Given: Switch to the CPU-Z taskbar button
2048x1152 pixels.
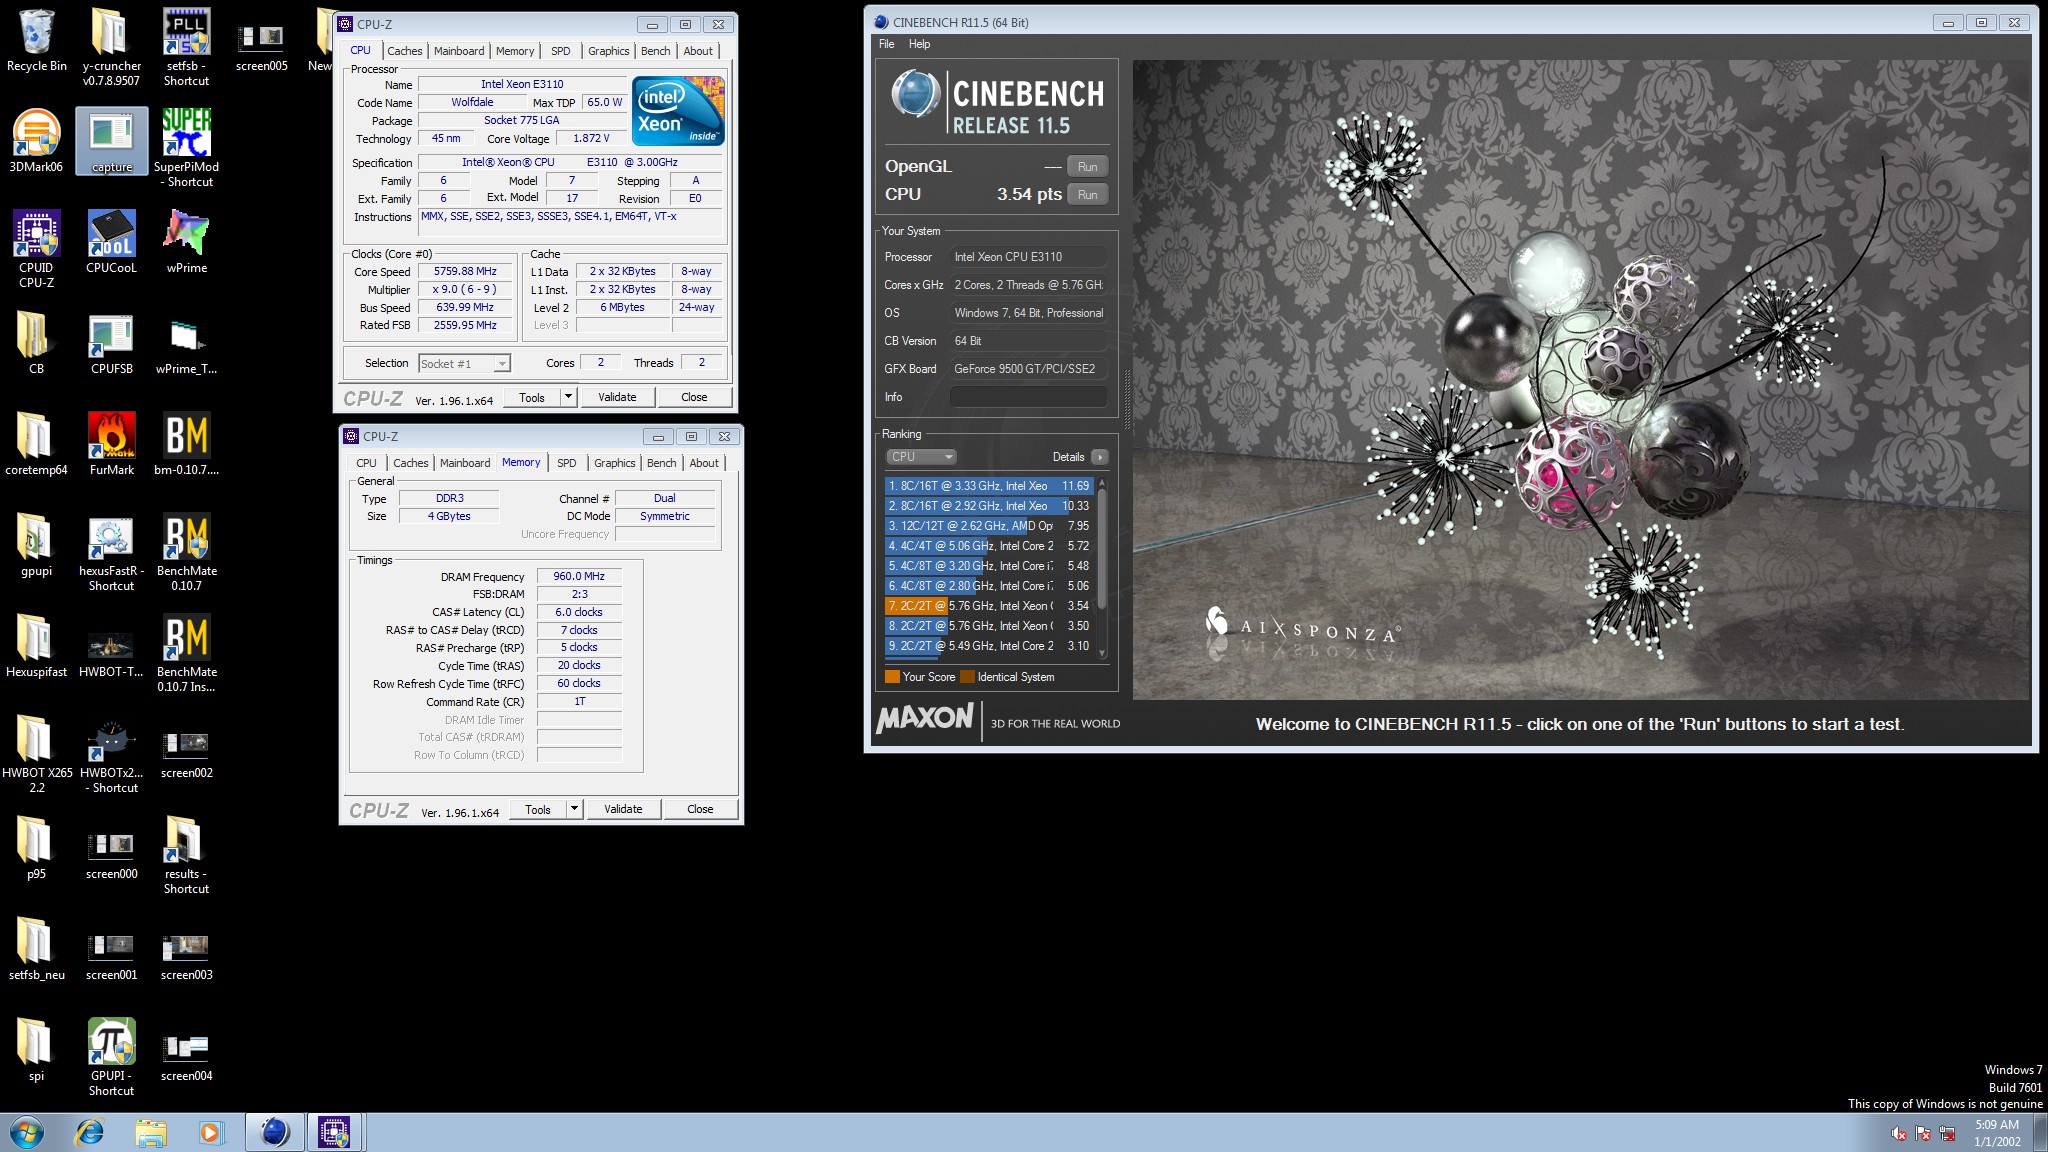Looking at the screenshot, I should point(334,1132).
